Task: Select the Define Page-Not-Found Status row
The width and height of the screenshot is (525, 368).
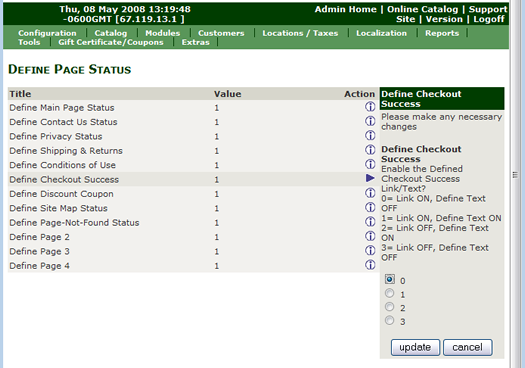Action: [193, 223]
